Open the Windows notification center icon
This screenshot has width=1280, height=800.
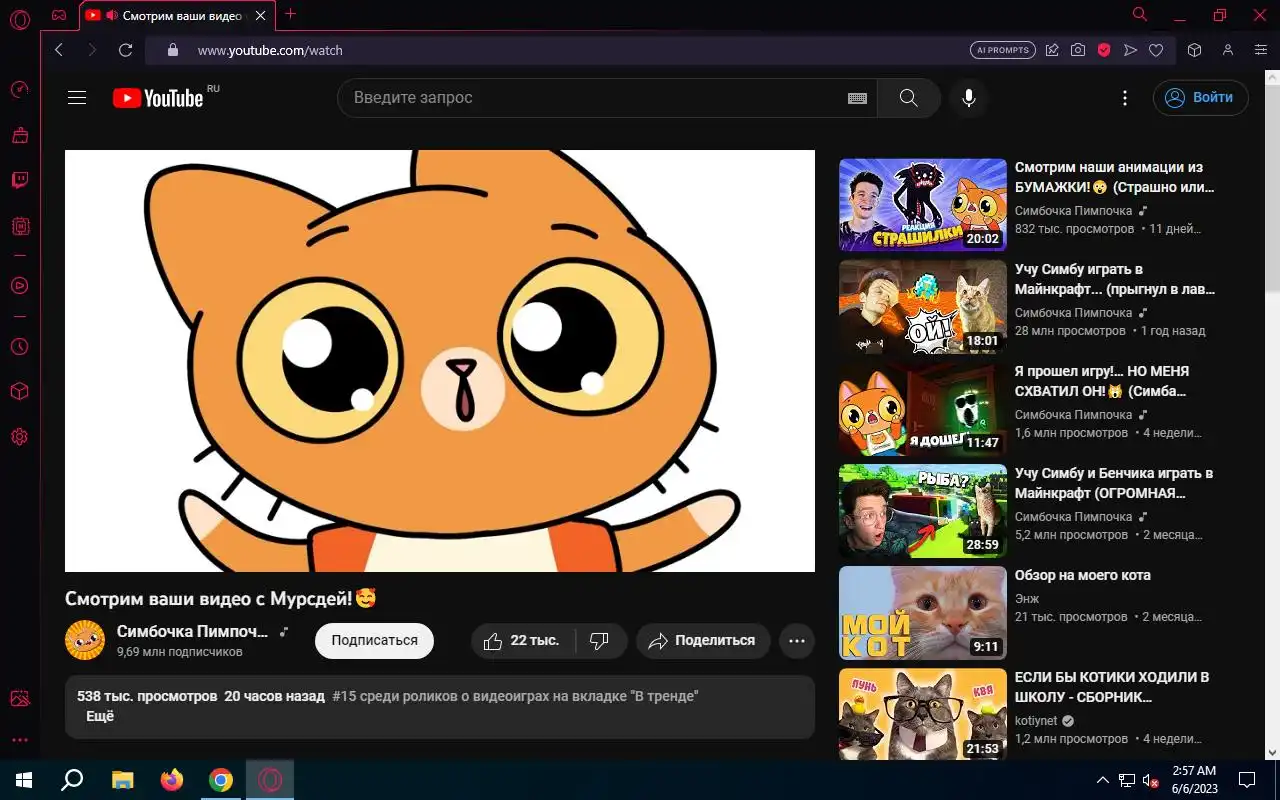point(1247,780)
